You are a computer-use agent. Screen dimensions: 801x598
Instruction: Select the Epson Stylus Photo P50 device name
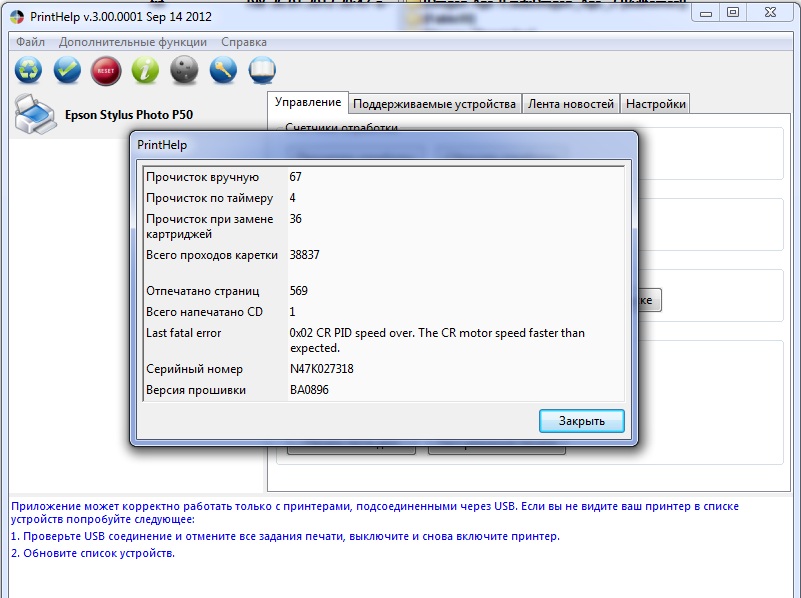pyautogui.click(x=129, y=114)
